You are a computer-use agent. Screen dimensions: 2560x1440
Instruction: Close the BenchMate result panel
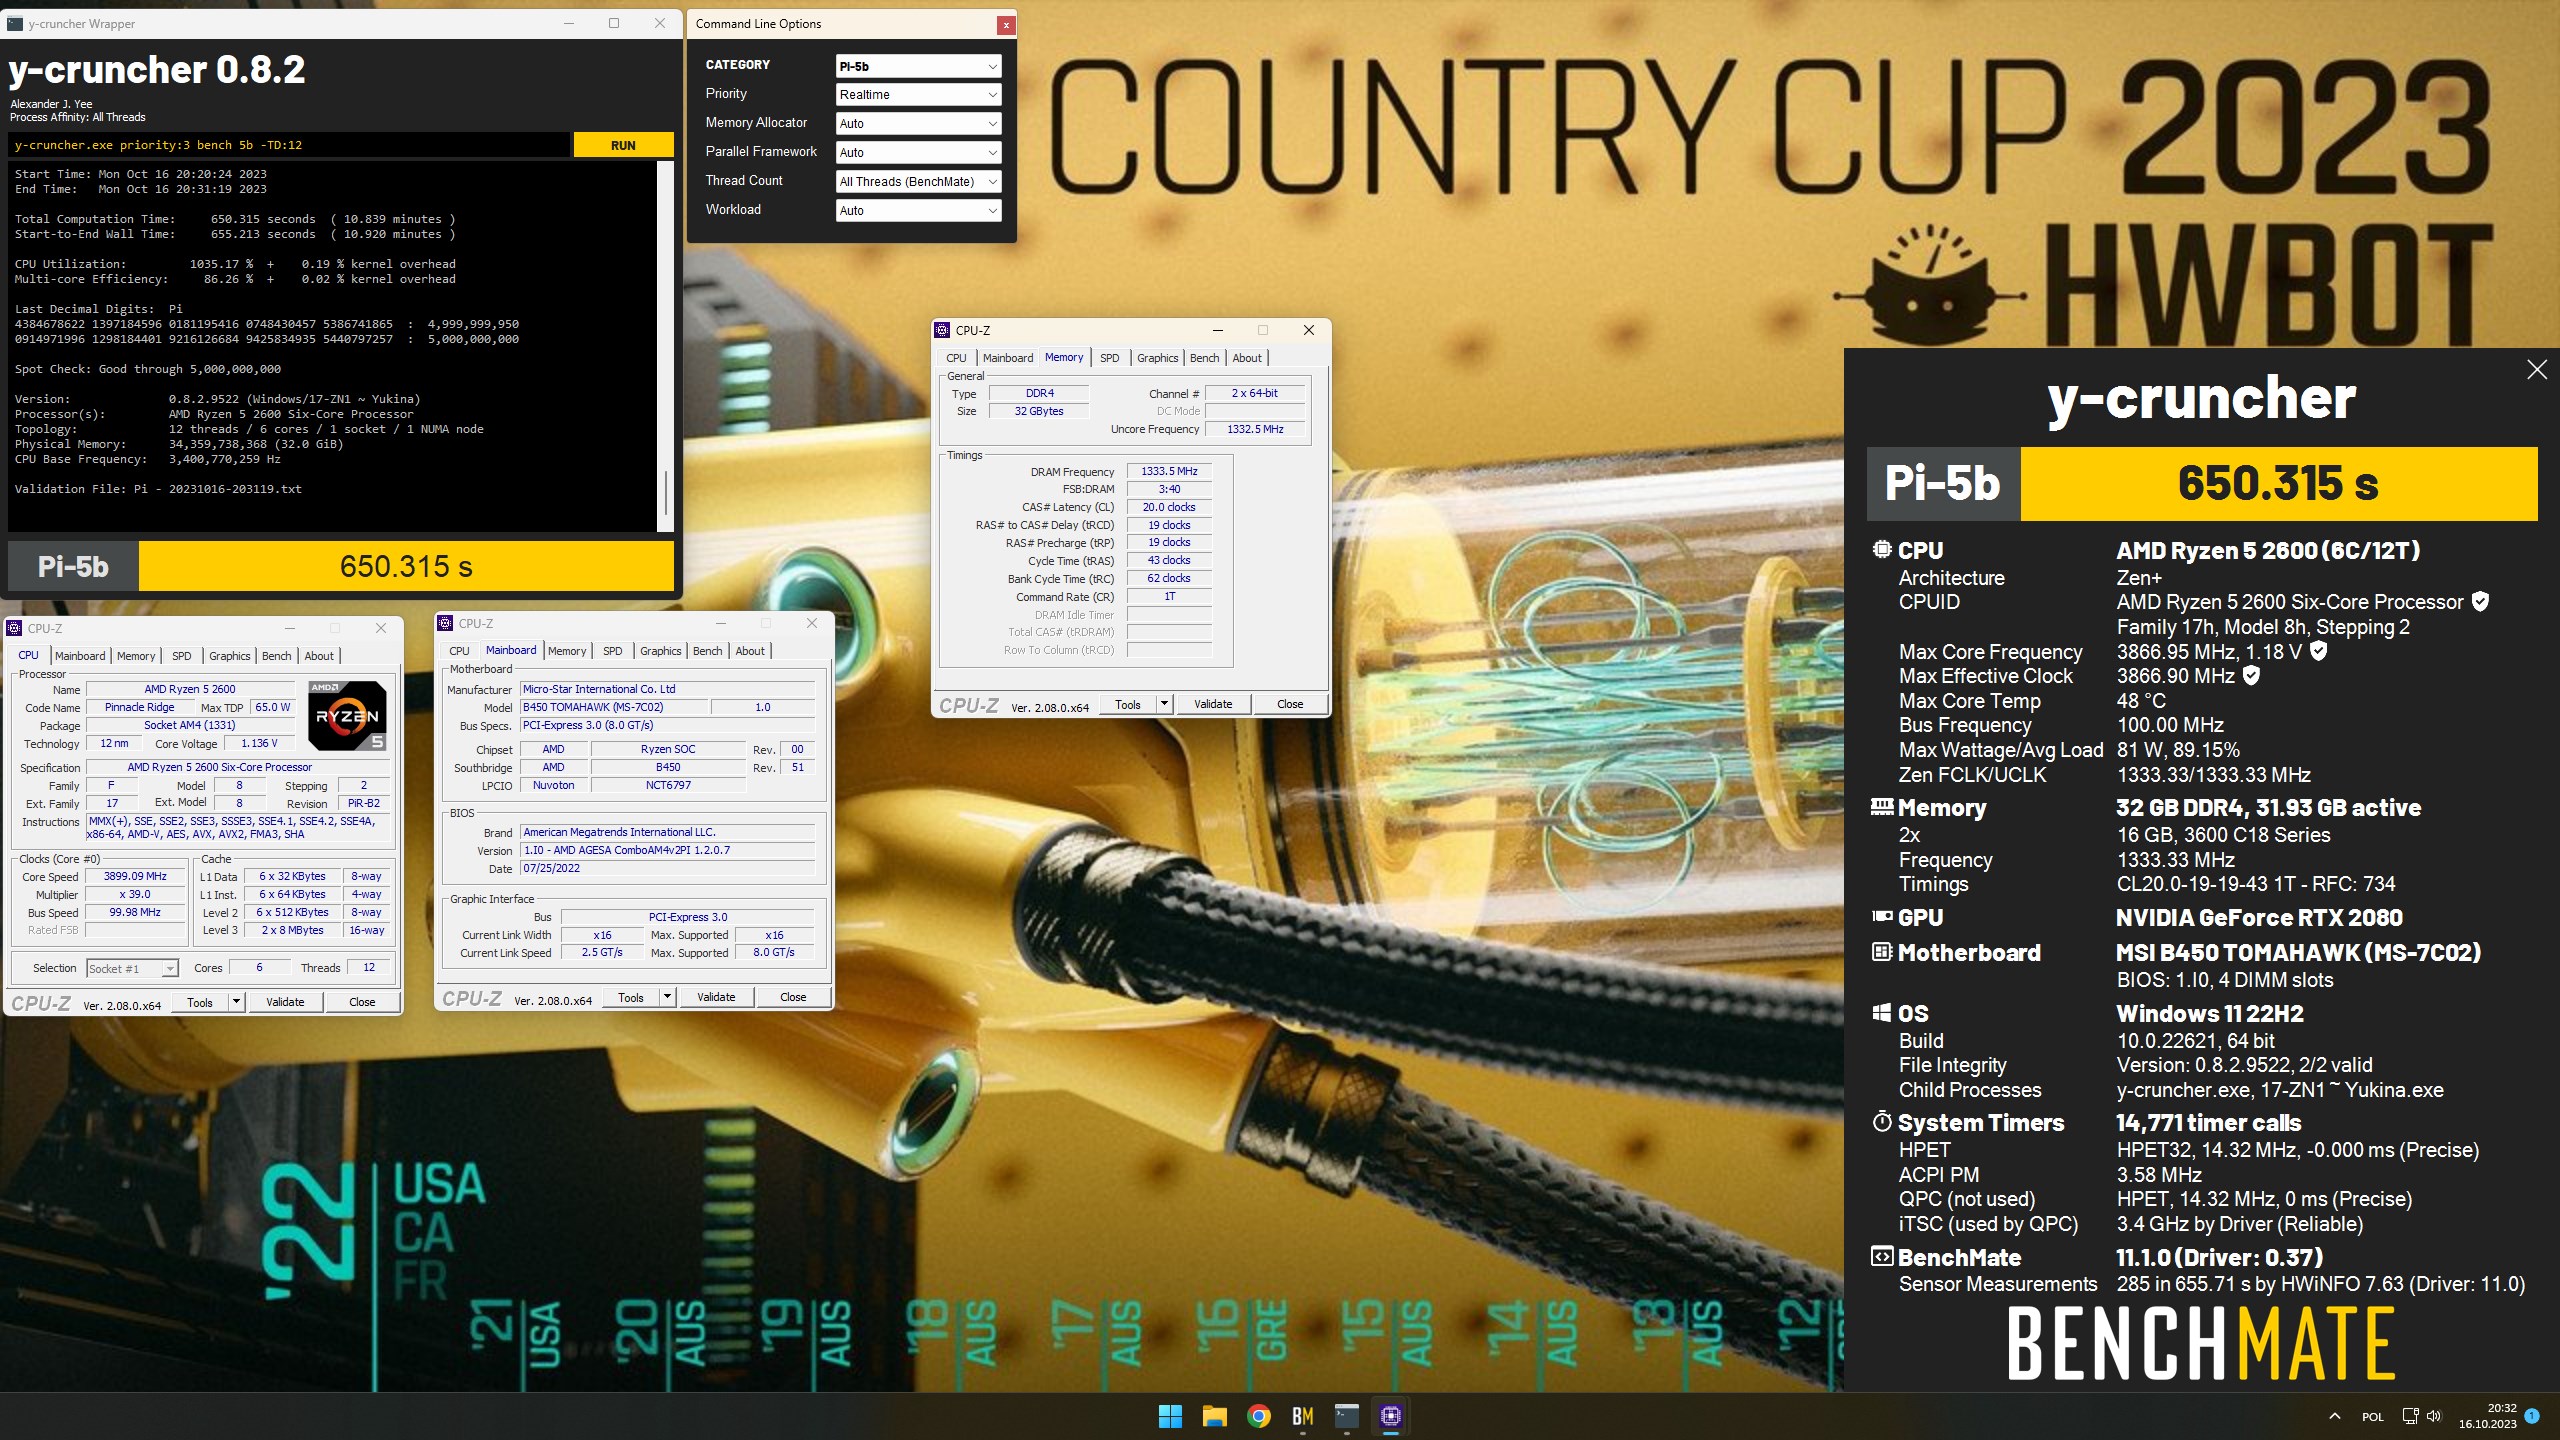click(x=2536, y=370)
